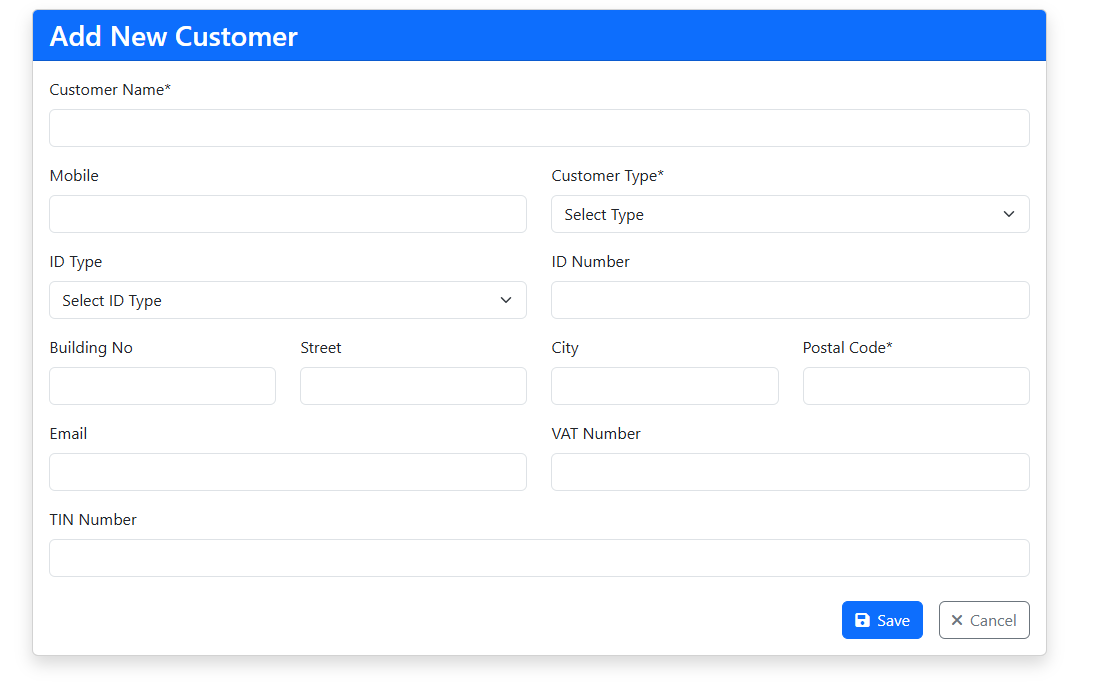Click inside the Street input
This screenshot has height=700, width=1099.
(413, 386)
